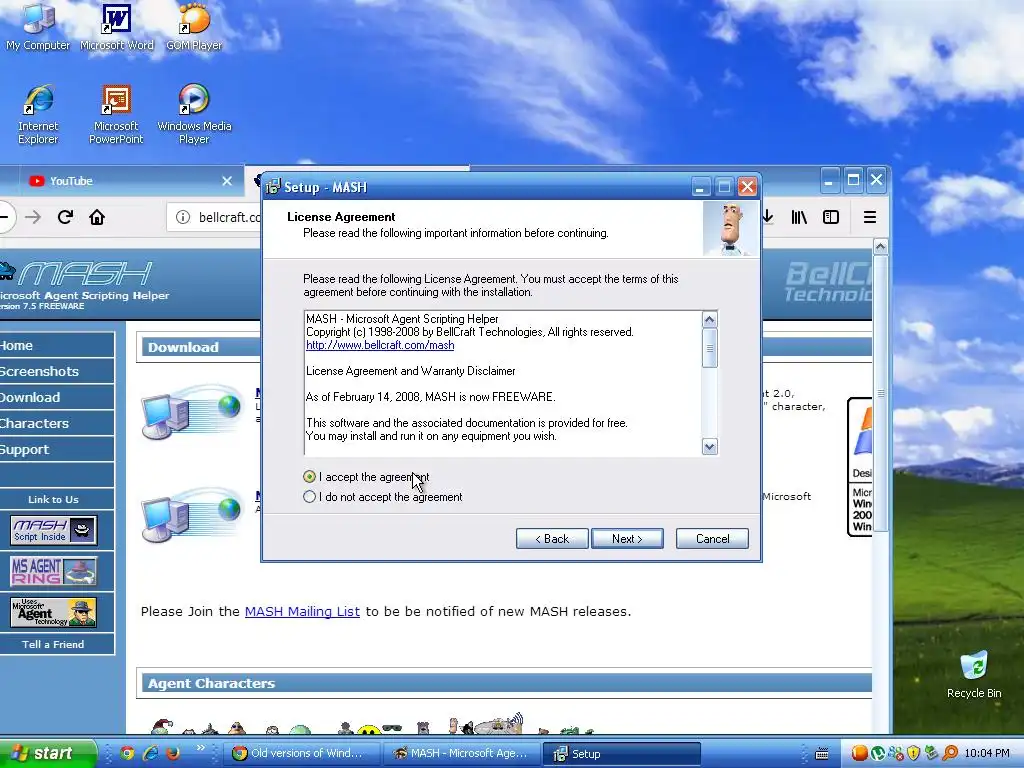Click the browser page scrollbar up arrow
The image size is (1024, 768).
click(x=880, y=247)
